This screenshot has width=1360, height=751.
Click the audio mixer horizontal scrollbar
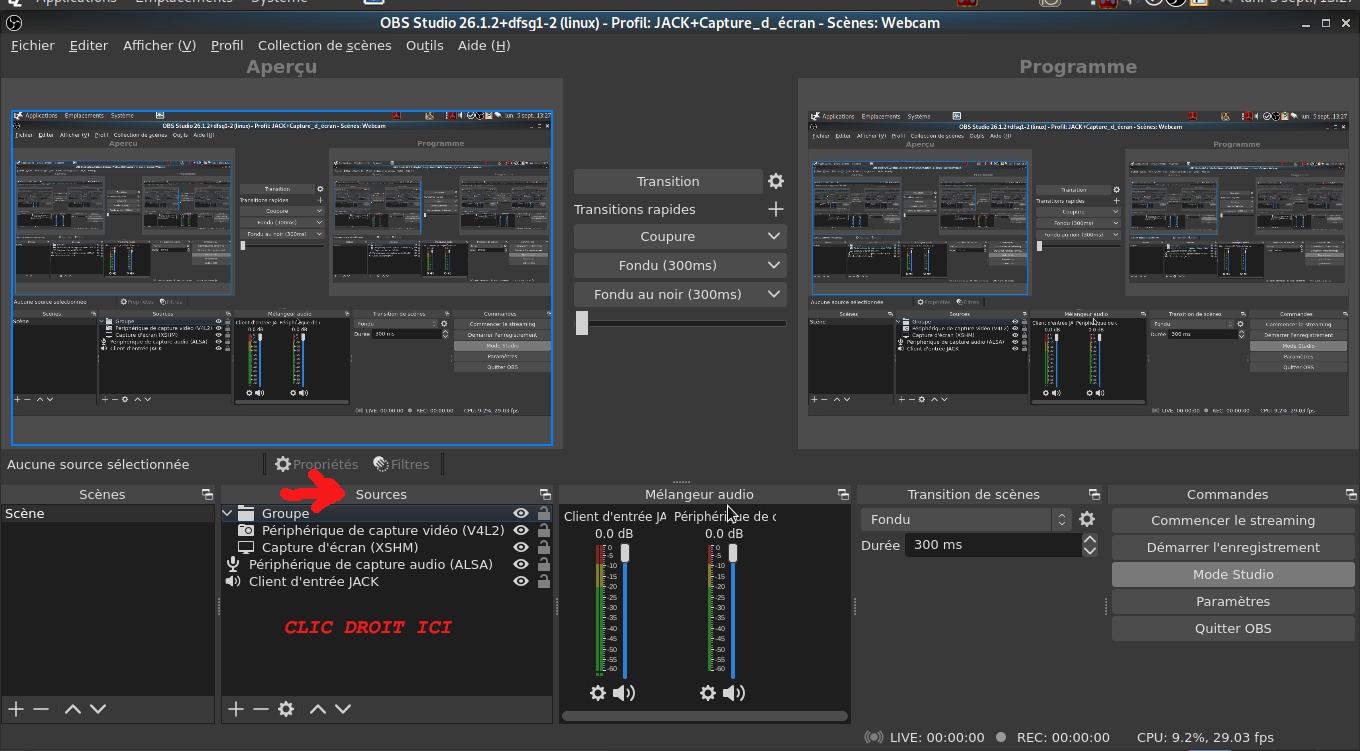(x=705, y=716)
